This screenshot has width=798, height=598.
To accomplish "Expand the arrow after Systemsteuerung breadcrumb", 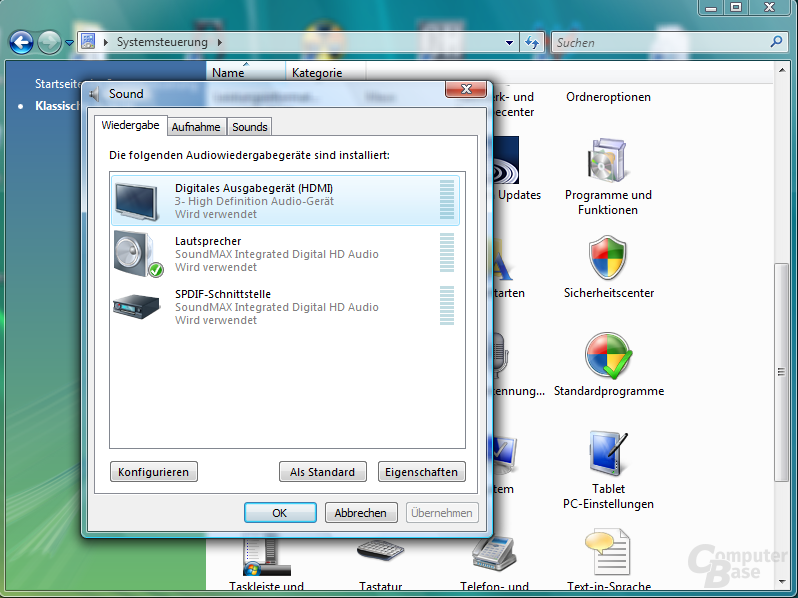I will (220, 42).
